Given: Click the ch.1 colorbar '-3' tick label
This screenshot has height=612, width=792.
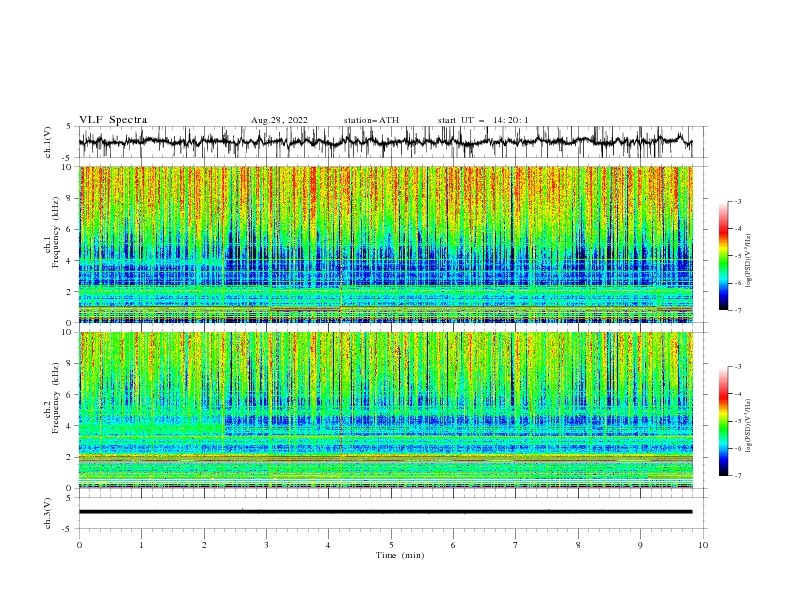Looking at the screenshot, I should pyautogui.click(x=737, y=201).
